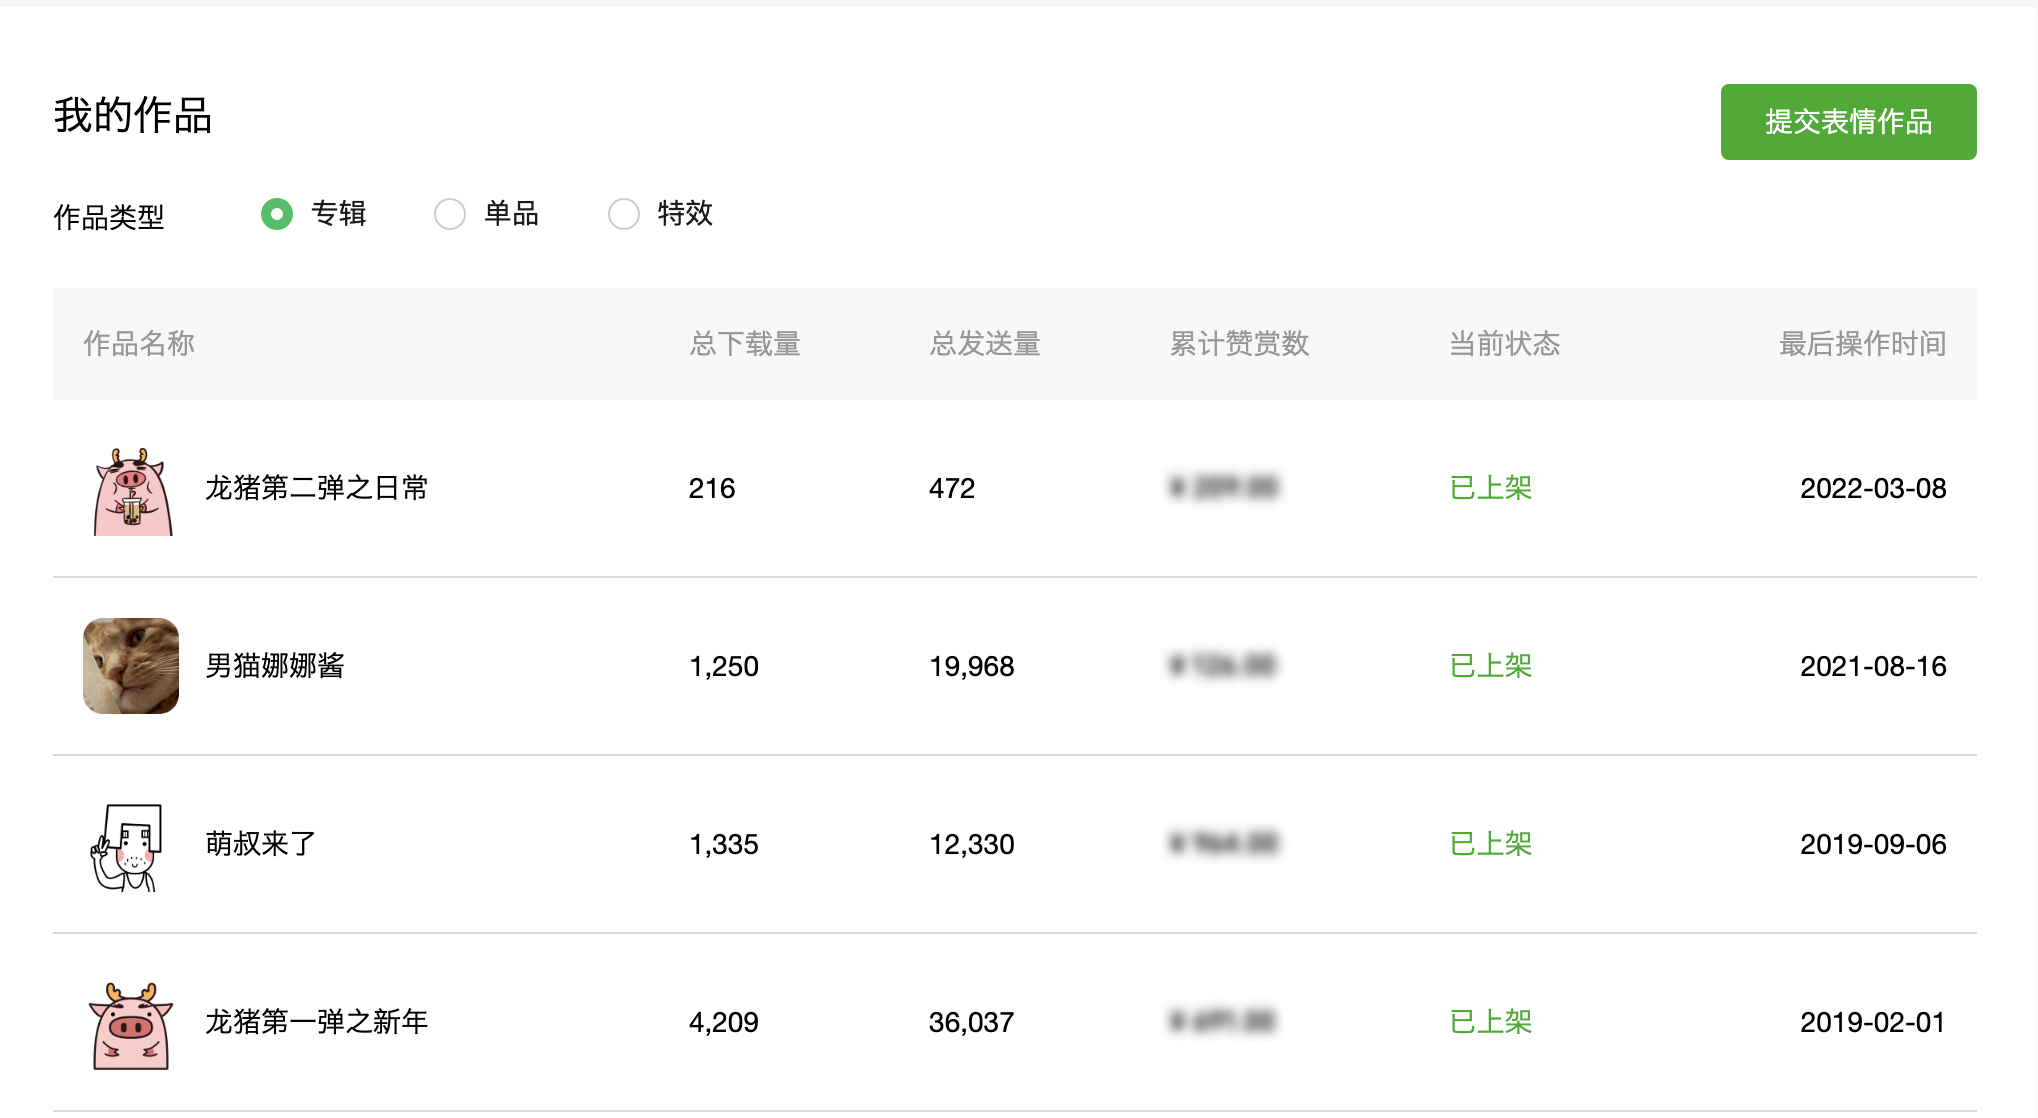Open the dragon pig new year thumbnail
2038x1118 pixels.
coord(131,1025)
